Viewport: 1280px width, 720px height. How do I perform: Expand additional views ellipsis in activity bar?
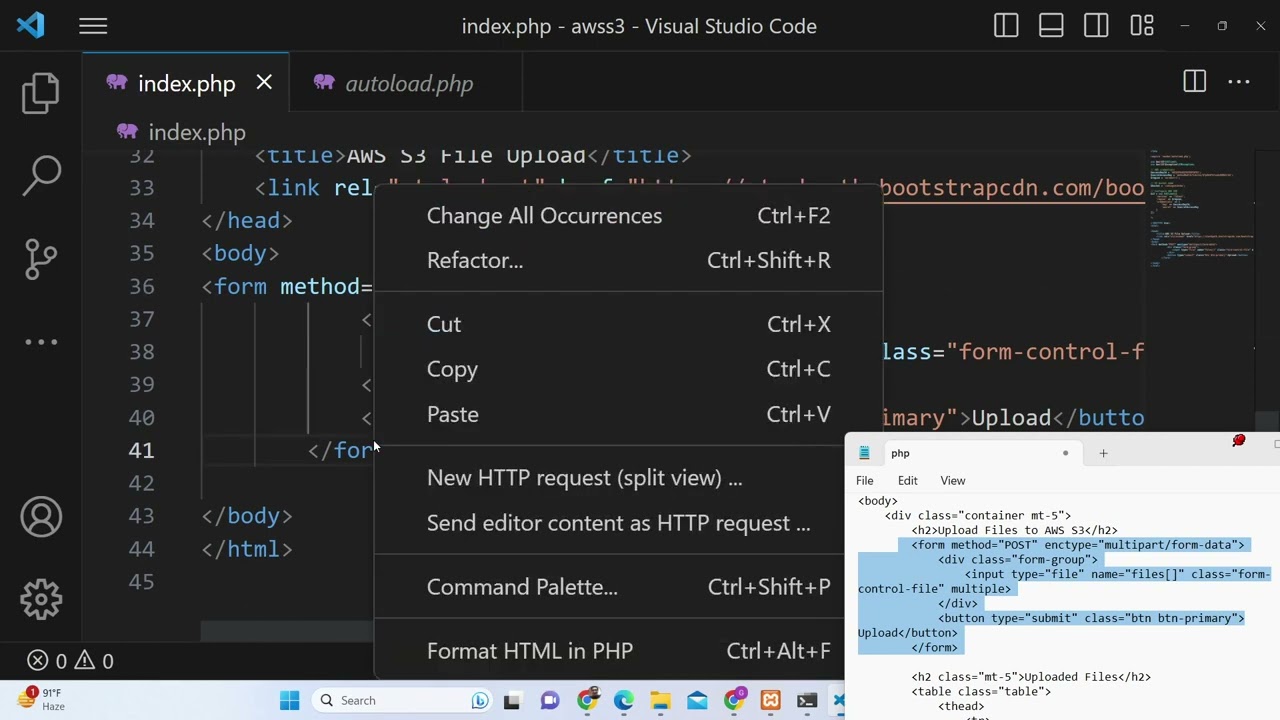coord(41,342)
